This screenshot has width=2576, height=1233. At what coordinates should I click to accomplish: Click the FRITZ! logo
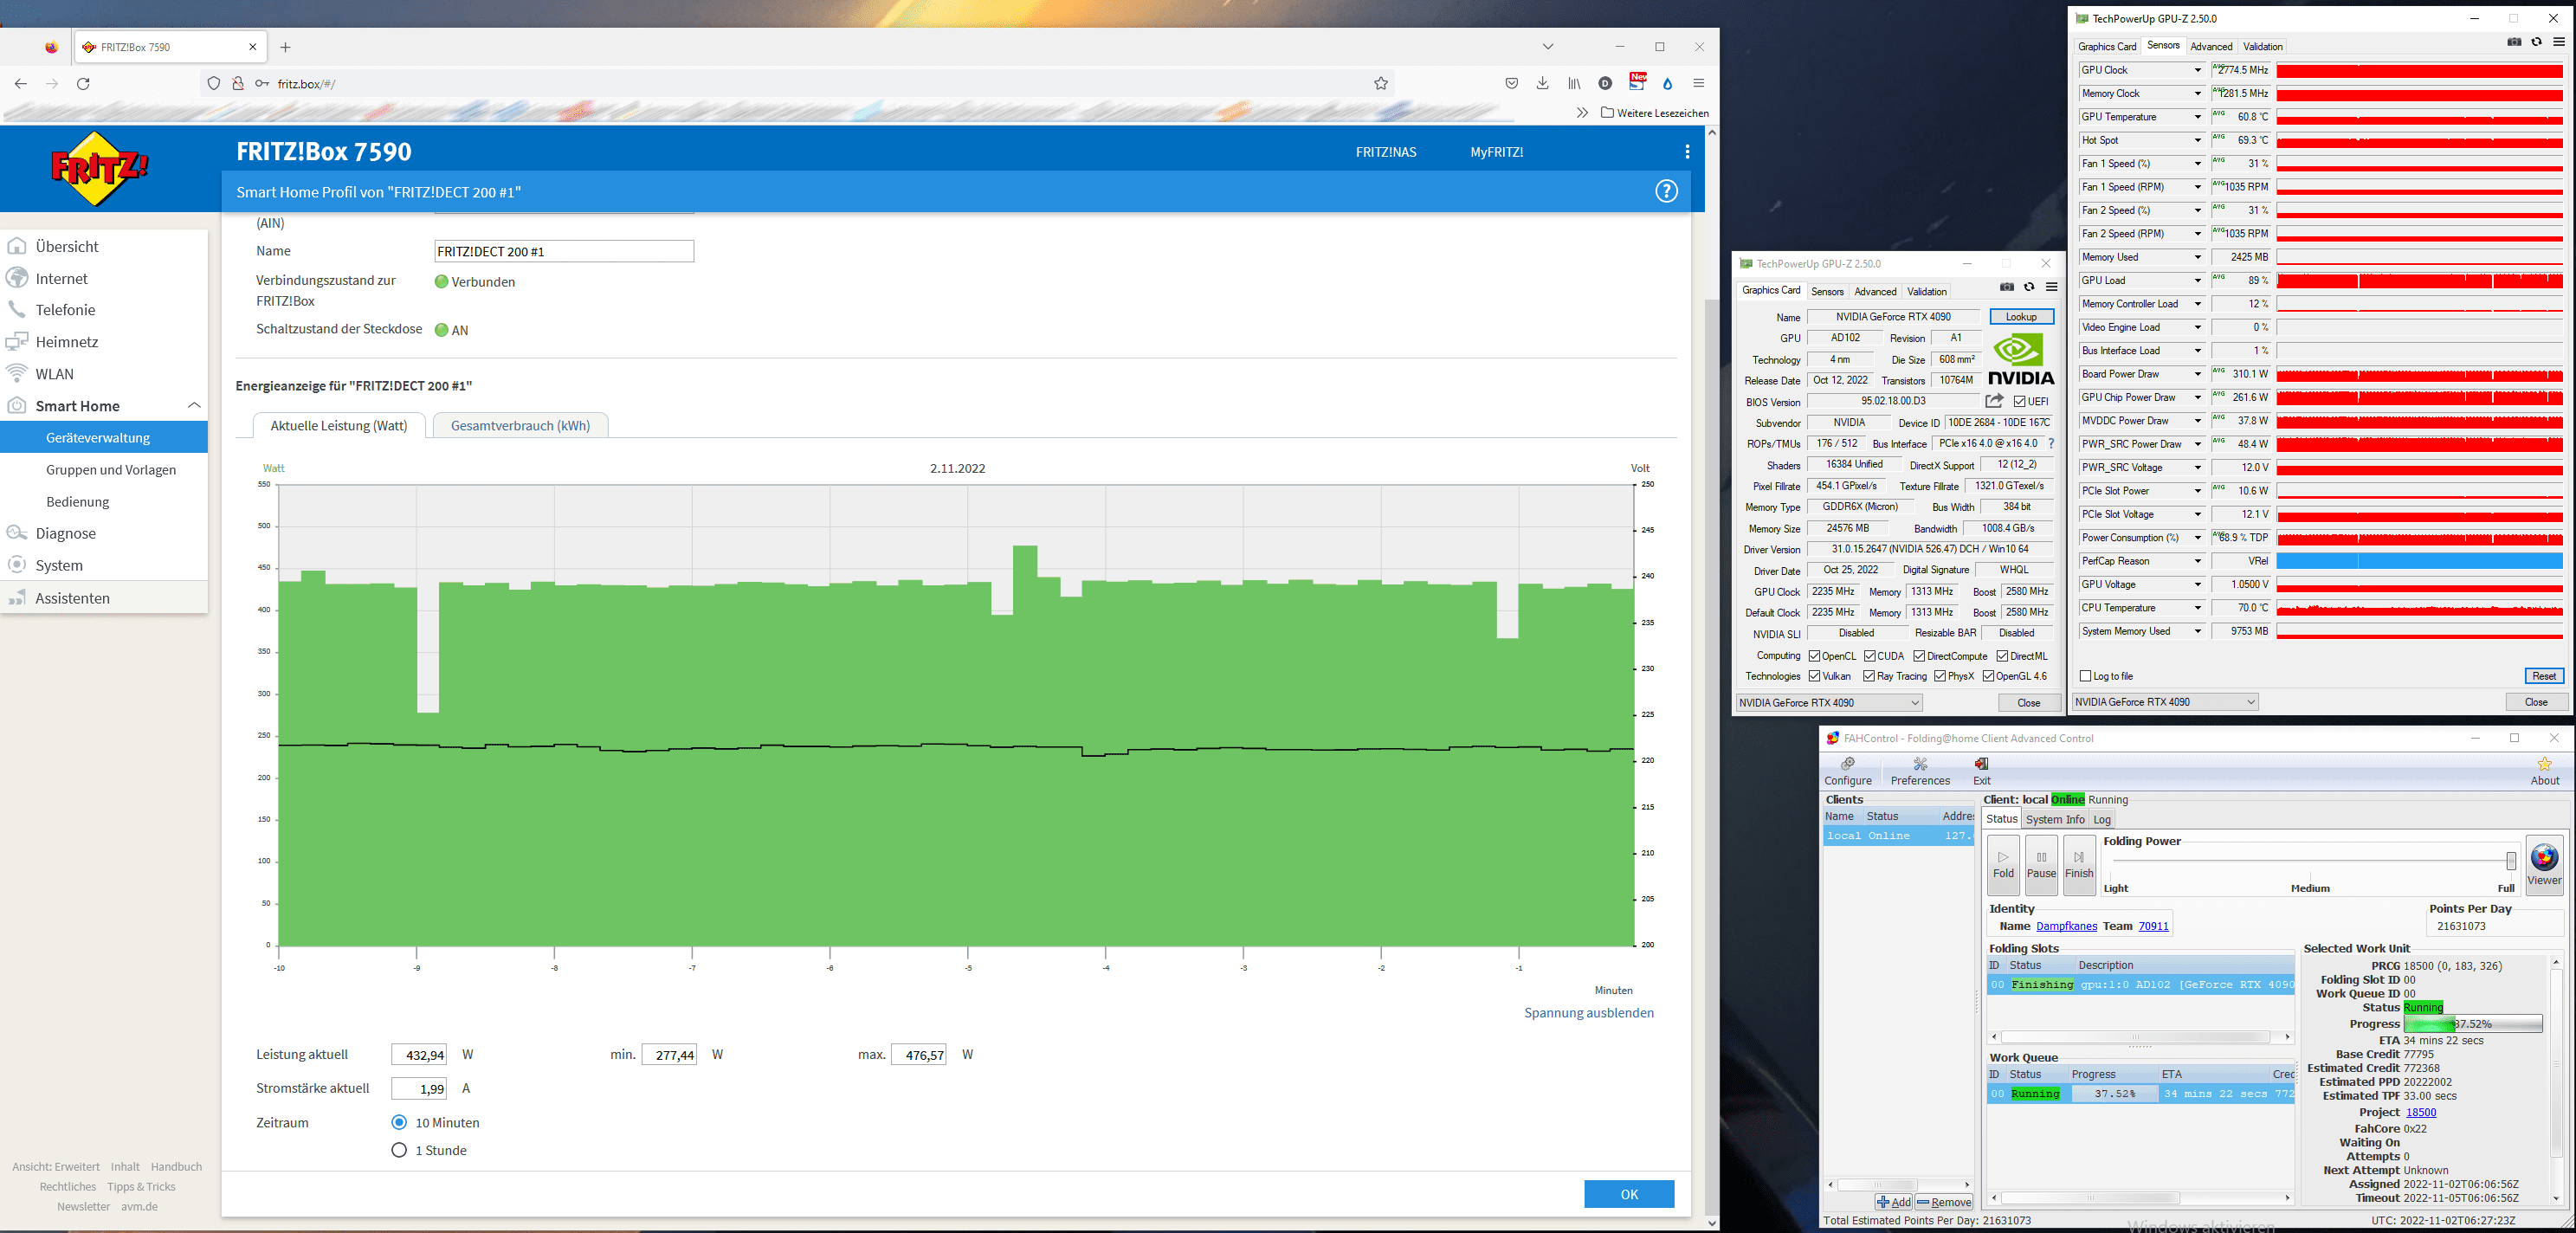(100, 168)
